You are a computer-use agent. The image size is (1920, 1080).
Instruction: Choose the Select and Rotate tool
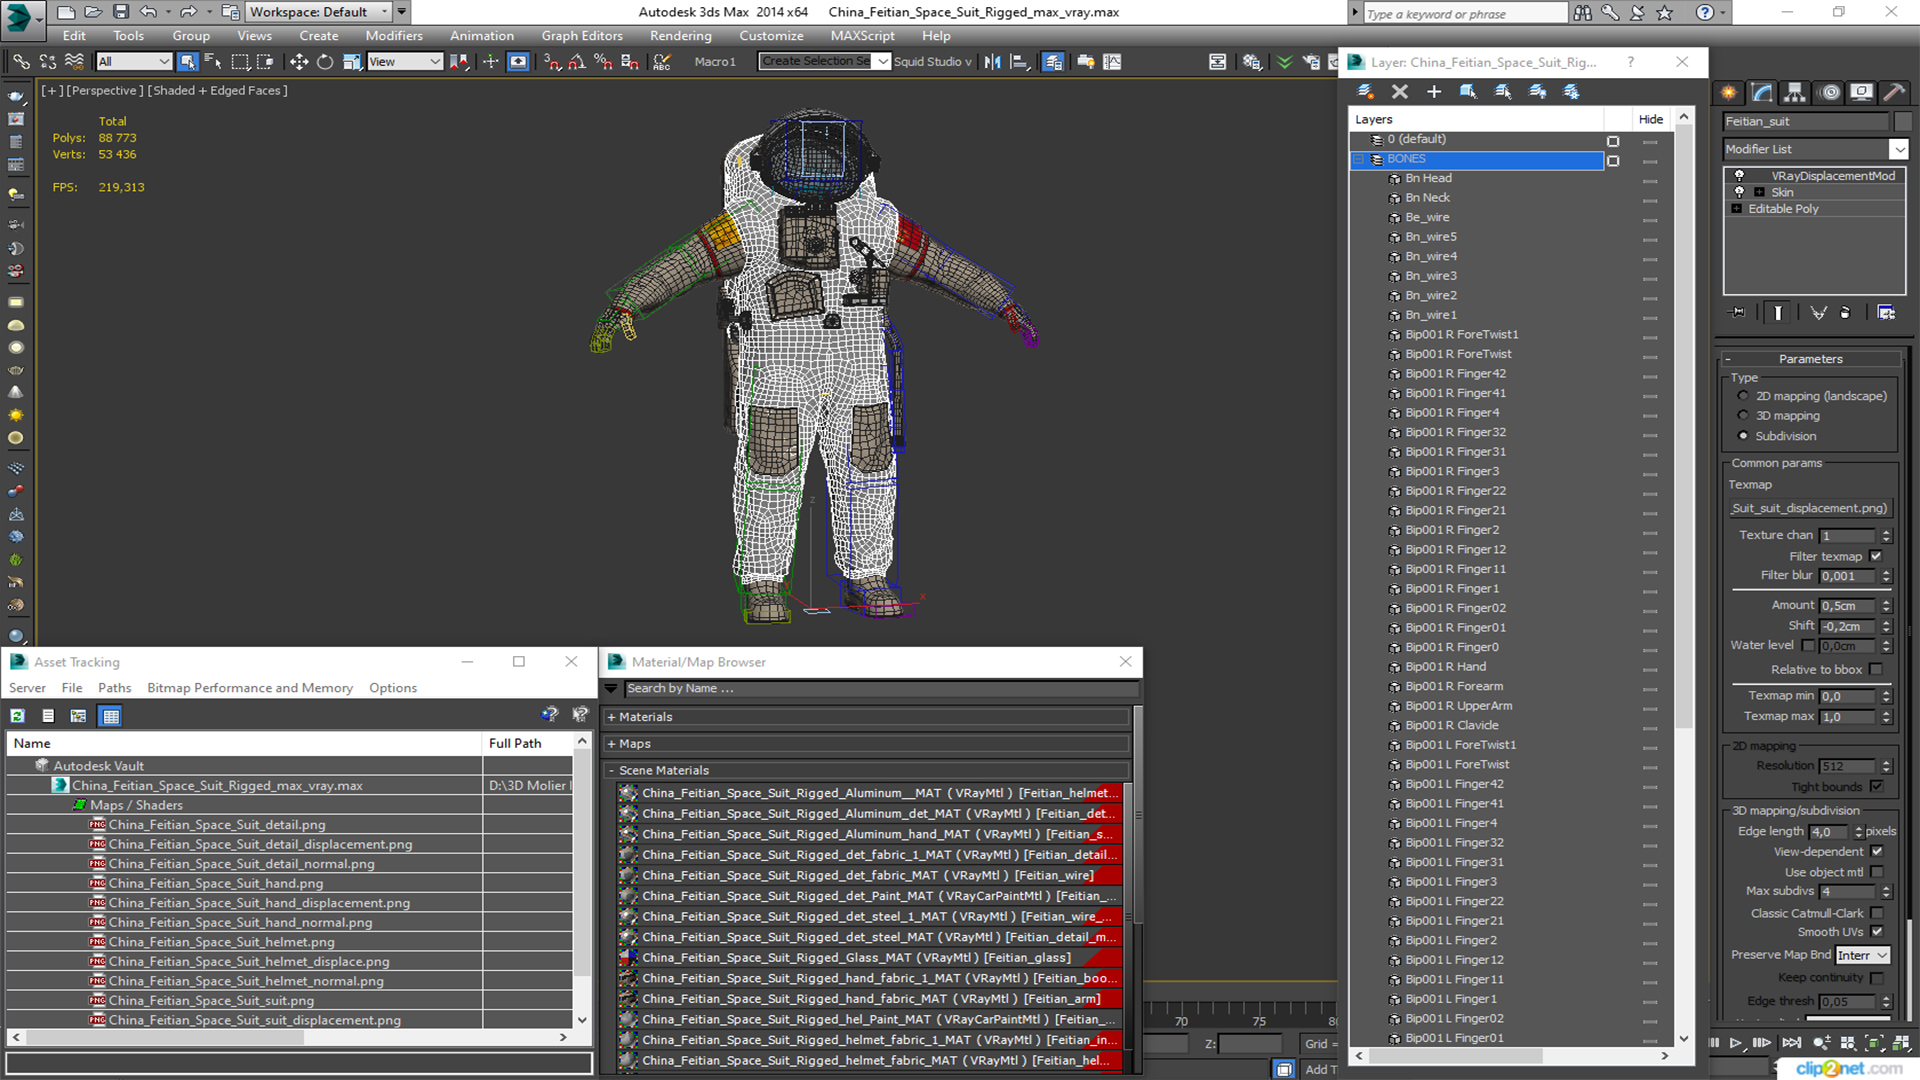(325, 62)
